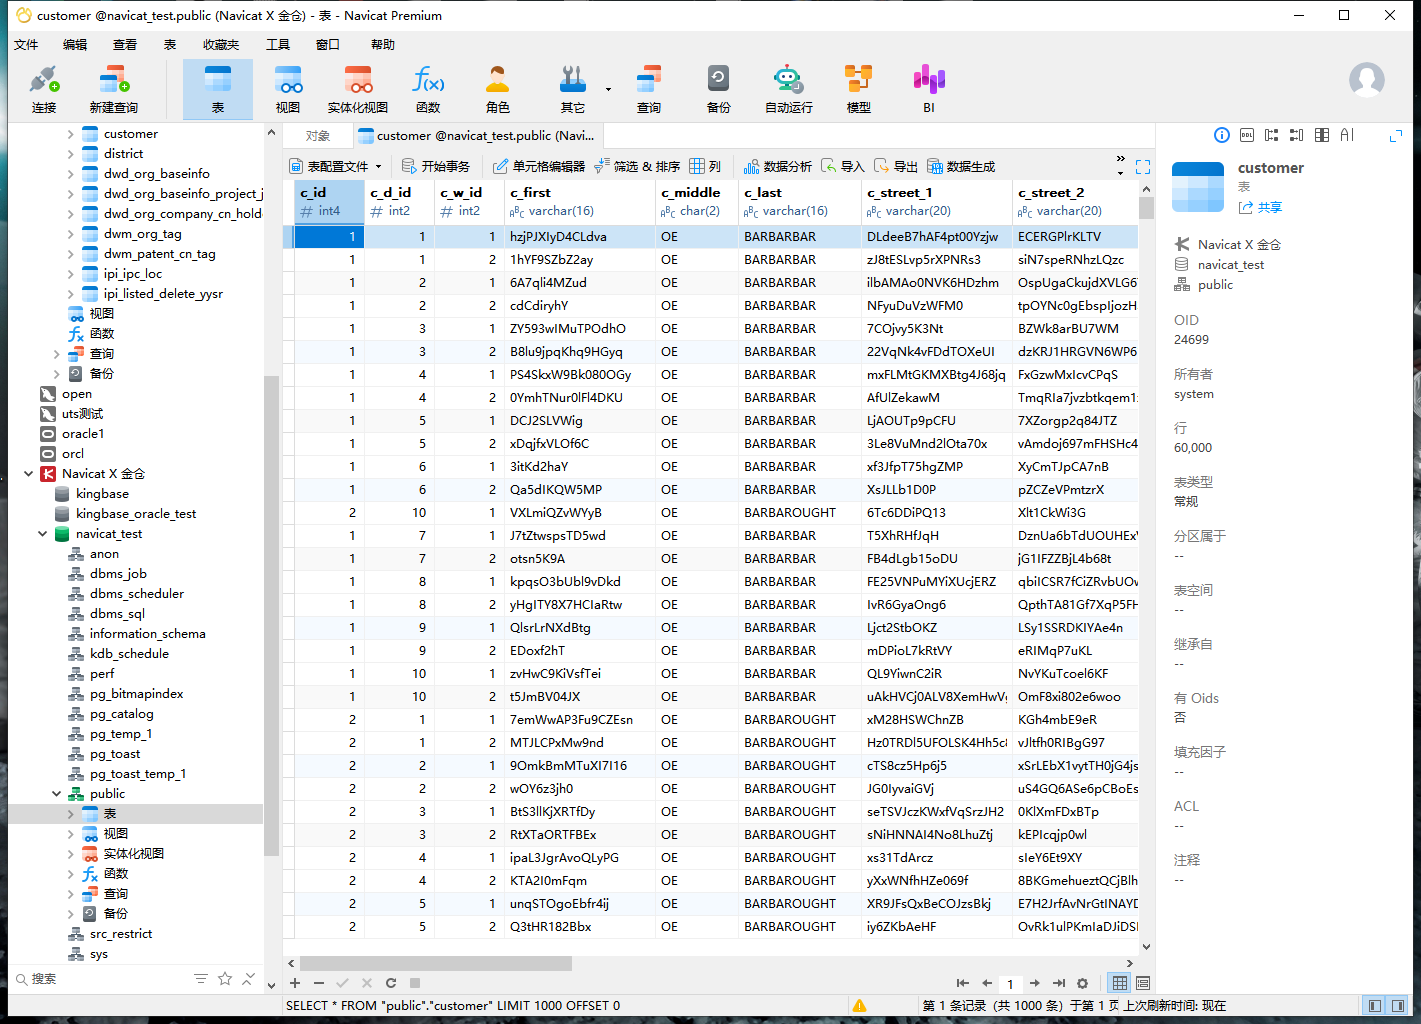Screen dimensions: 1421x1024
Task: Go to the next page arrow
Action: (1035, 983)
